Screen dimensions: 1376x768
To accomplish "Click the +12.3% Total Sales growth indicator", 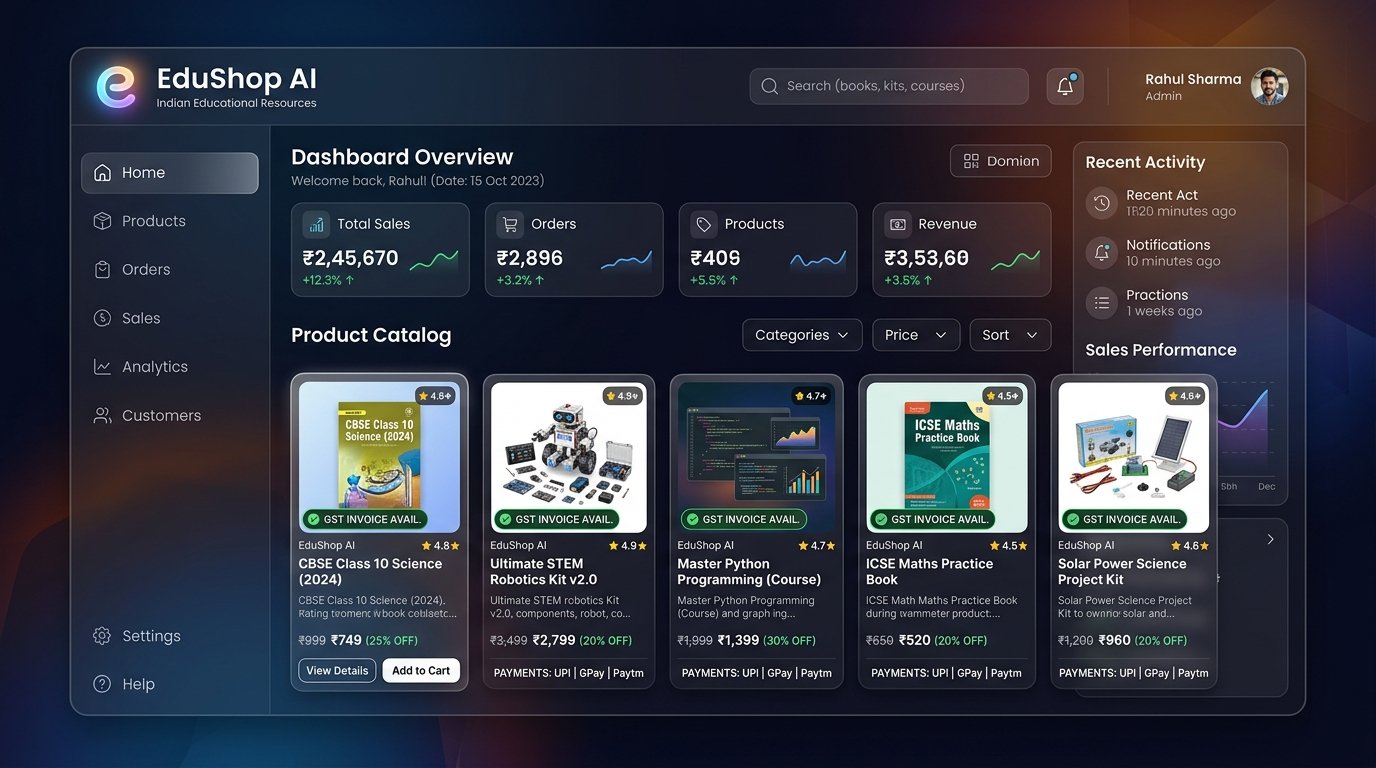I will [328, 281].
